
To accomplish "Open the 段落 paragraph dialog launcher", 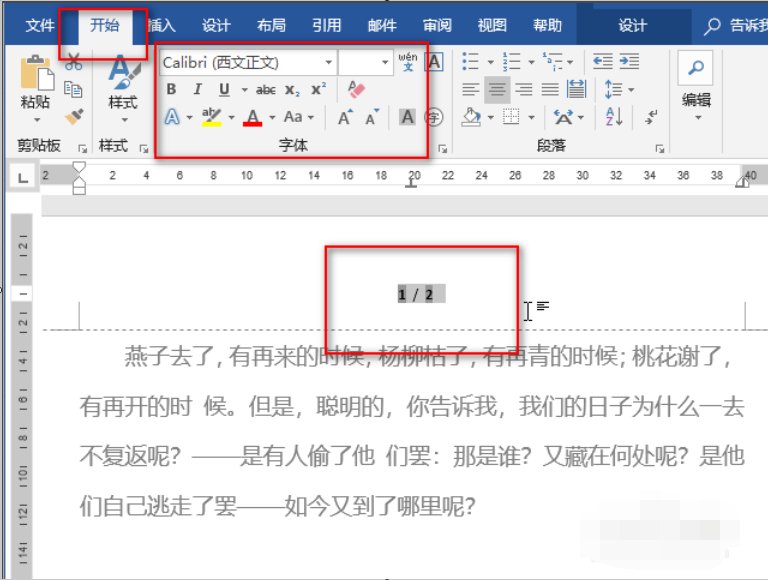I will pos(659,148).
